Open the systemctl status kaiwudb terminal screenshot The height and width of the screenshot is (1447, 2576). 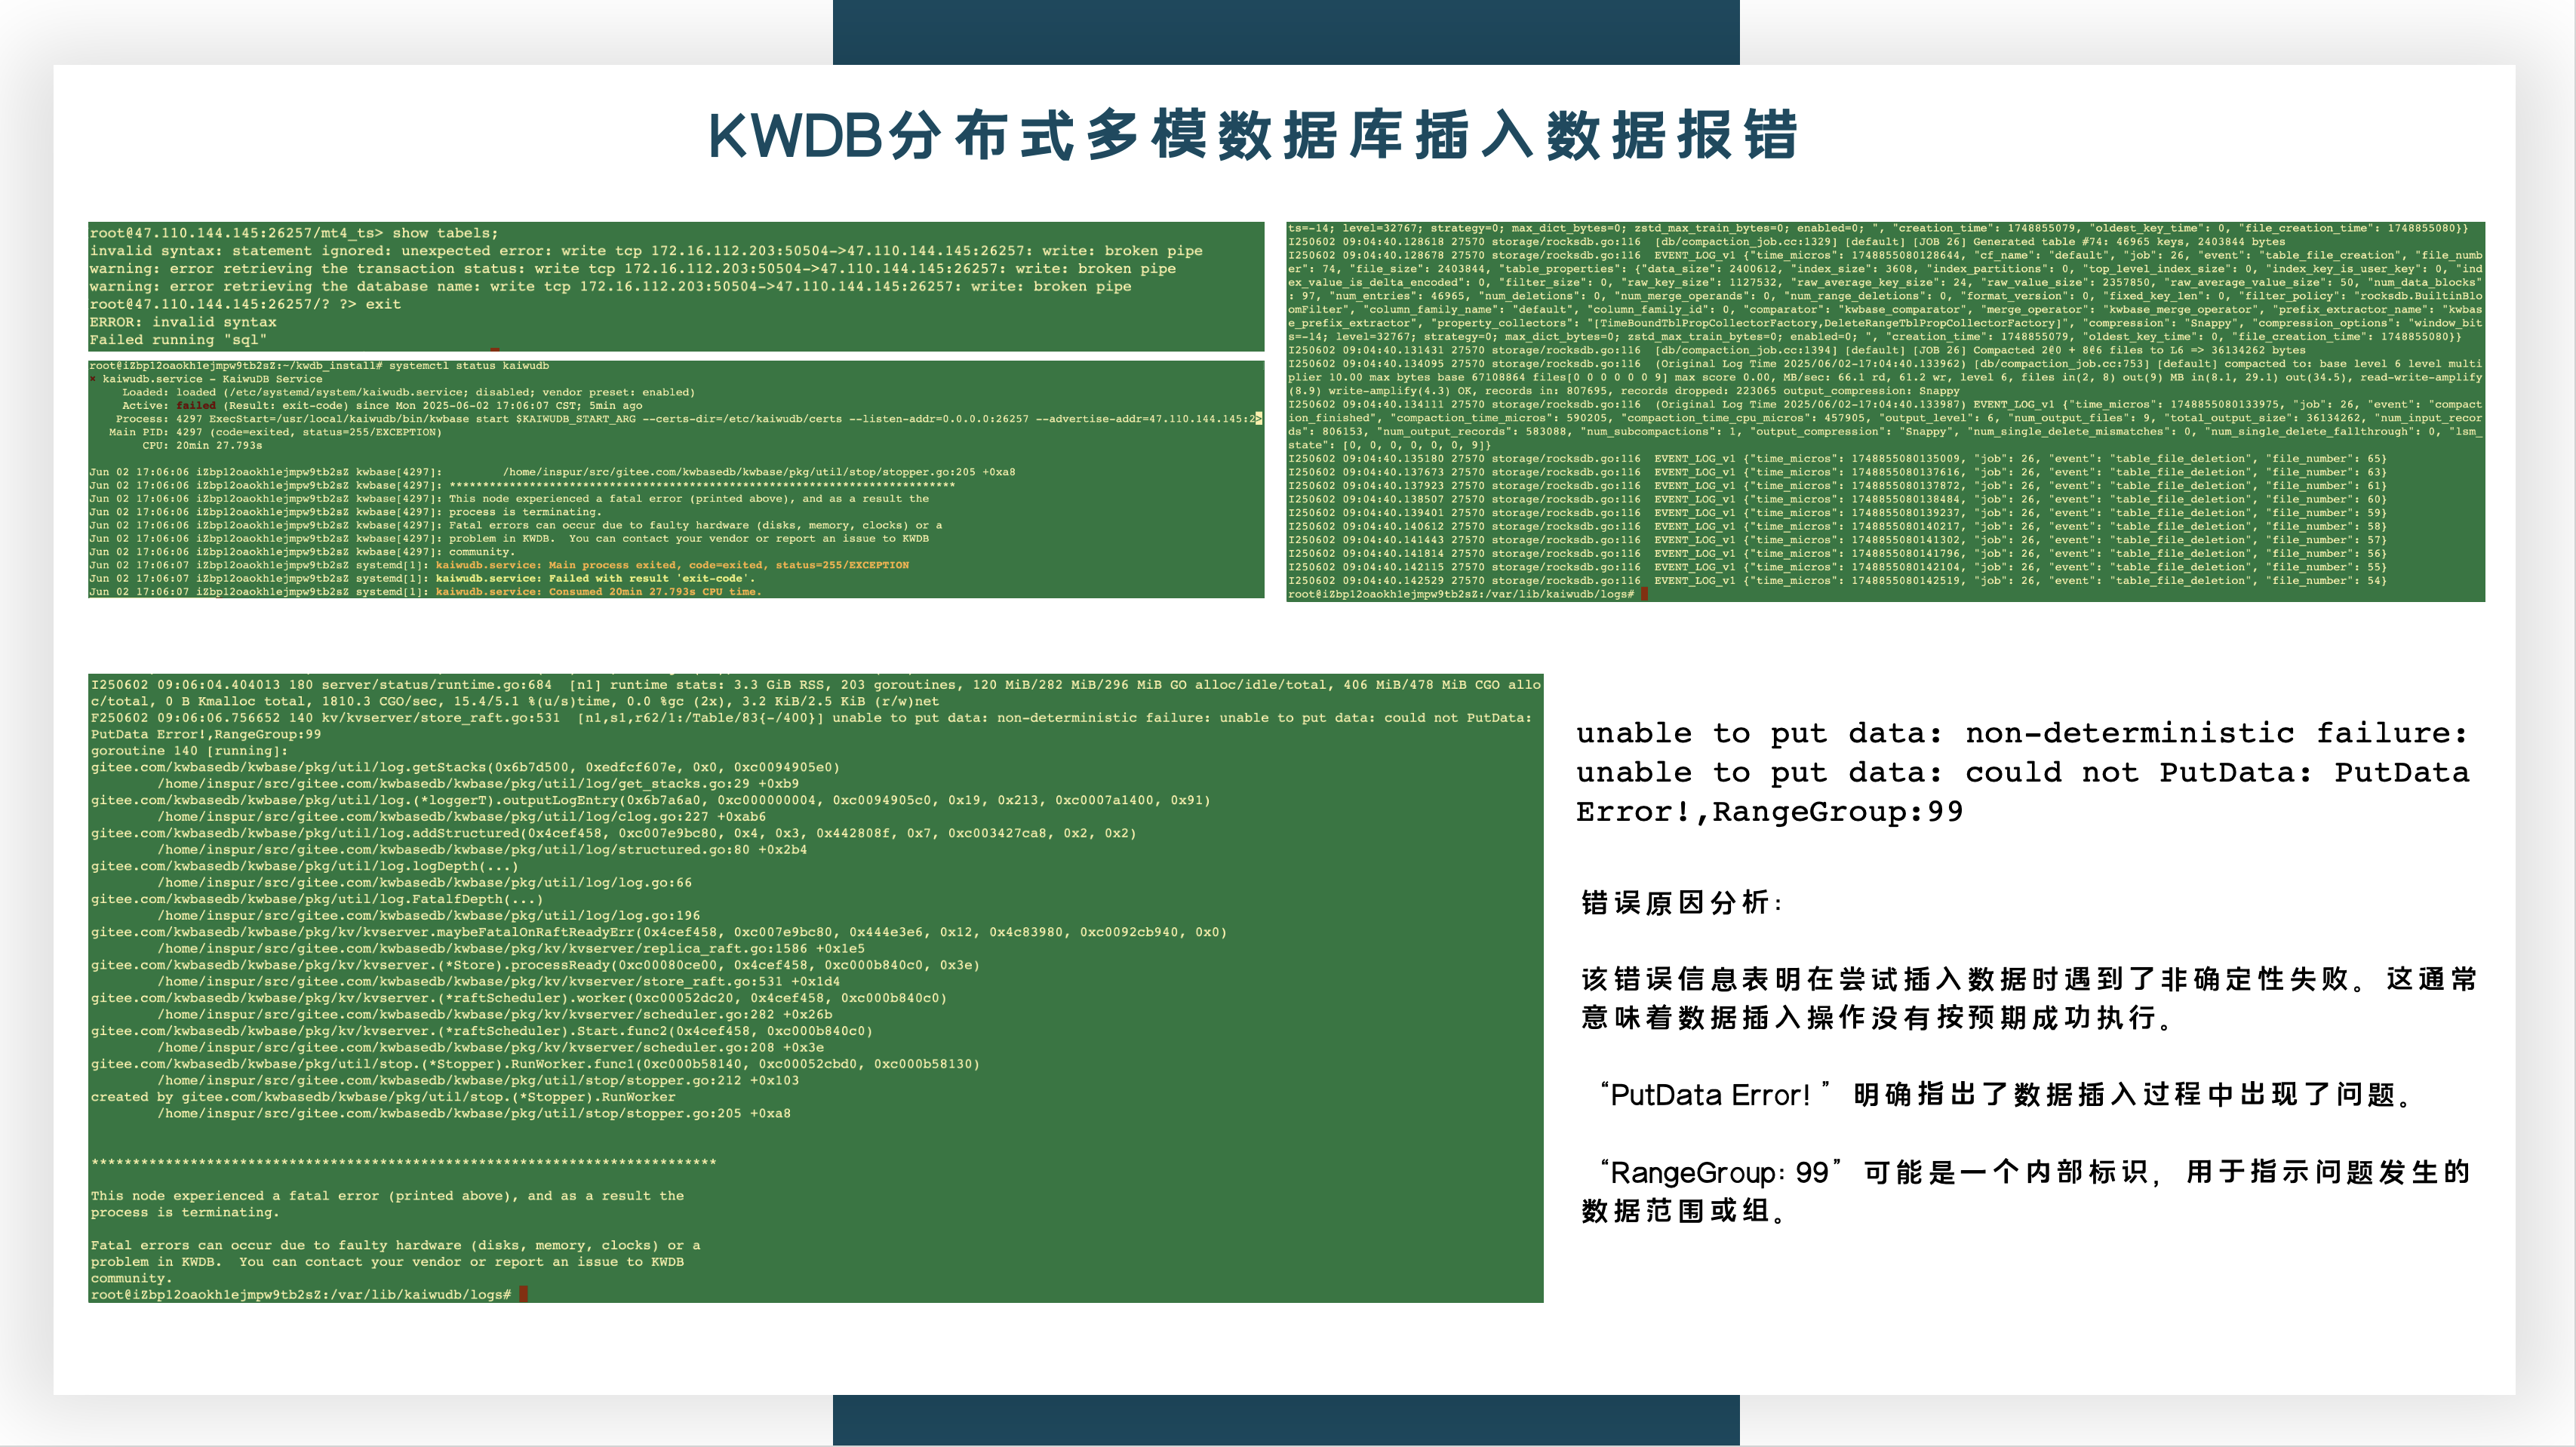676,479
